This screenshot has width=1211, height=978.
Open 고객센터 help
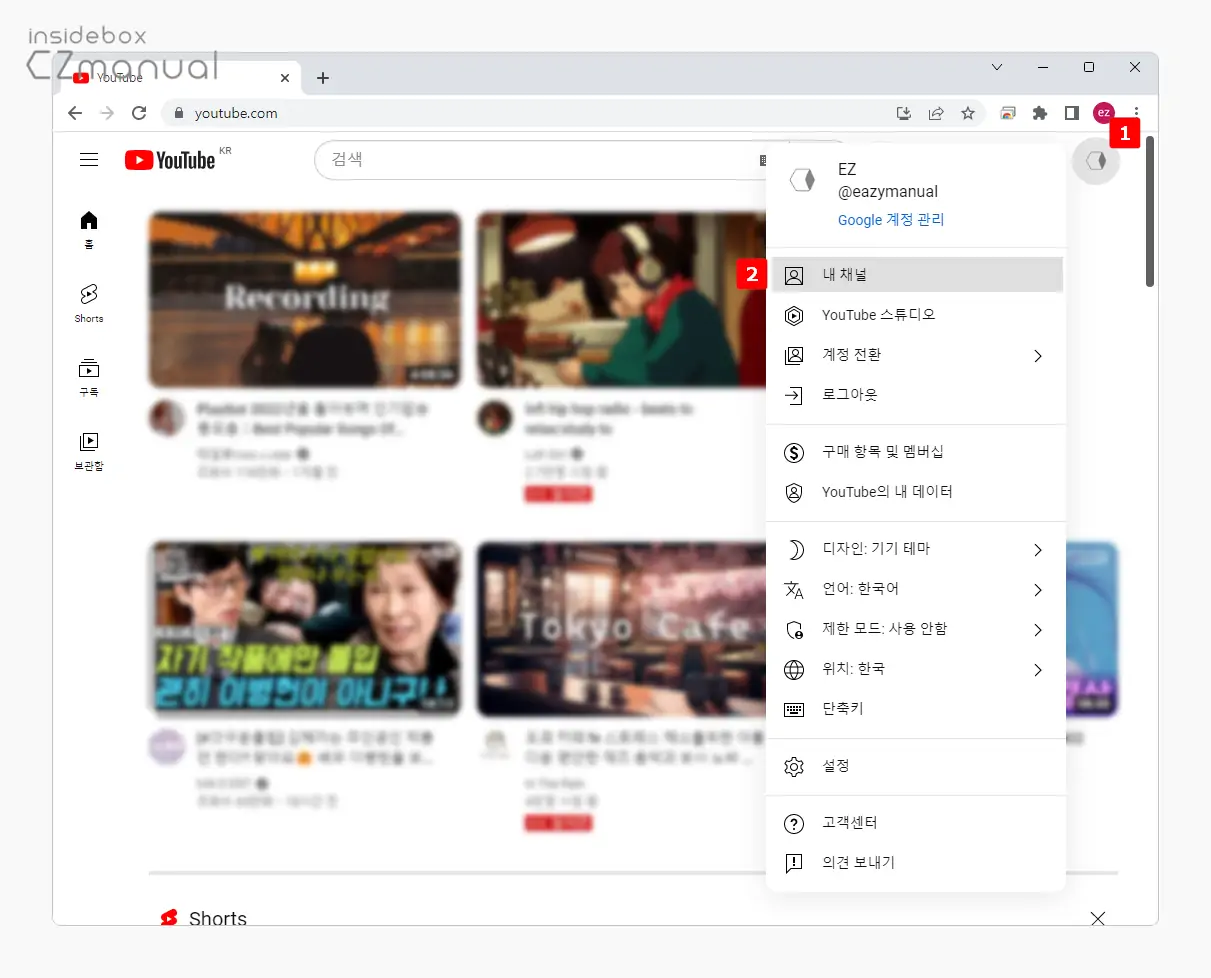917,823
